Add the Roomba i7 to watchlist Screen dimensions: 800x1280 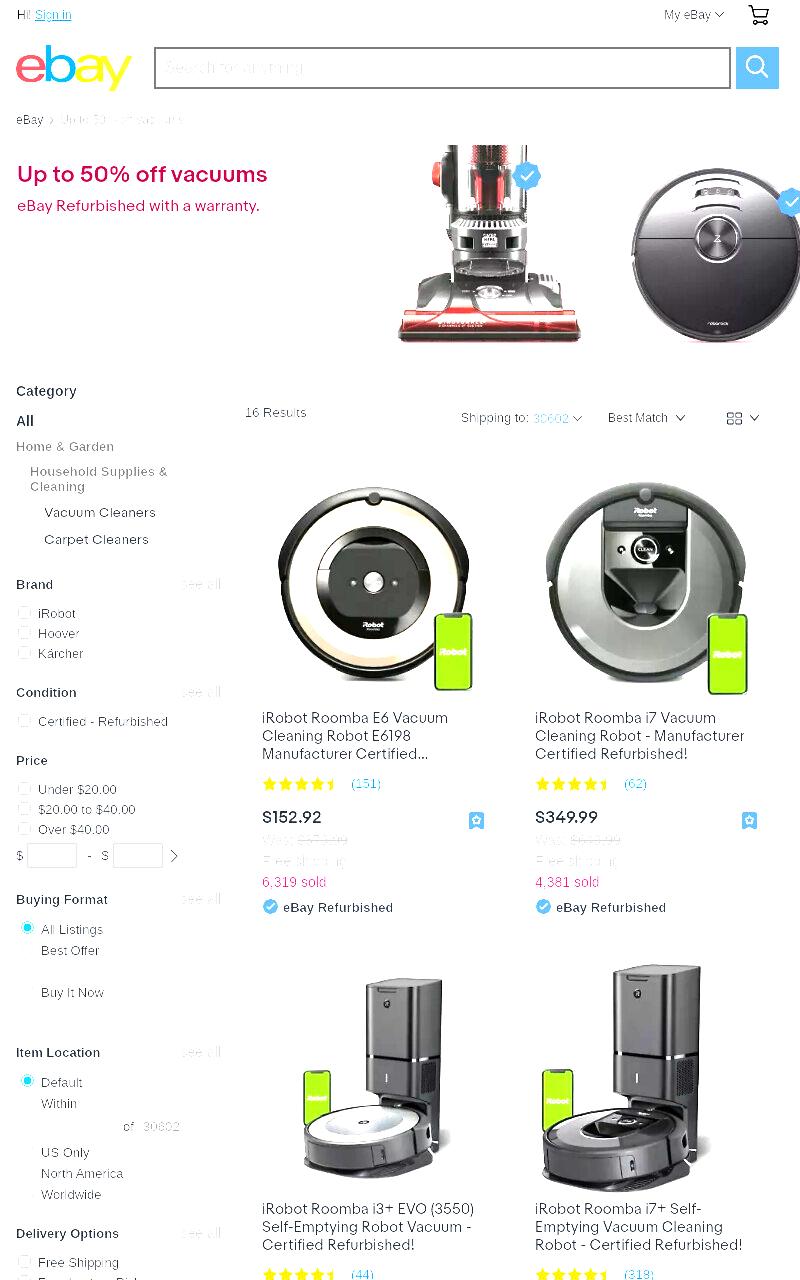tap(750, 820)
